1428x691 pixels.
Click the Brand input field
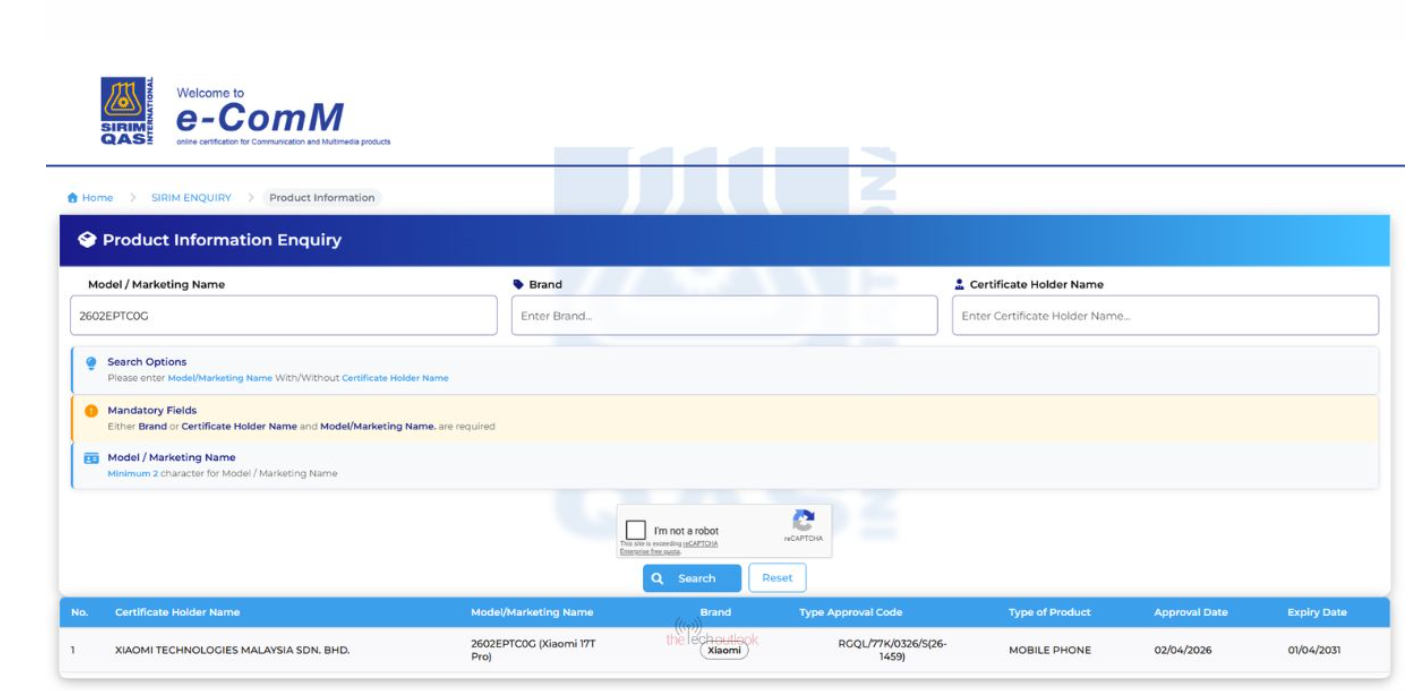coord(724,315)
